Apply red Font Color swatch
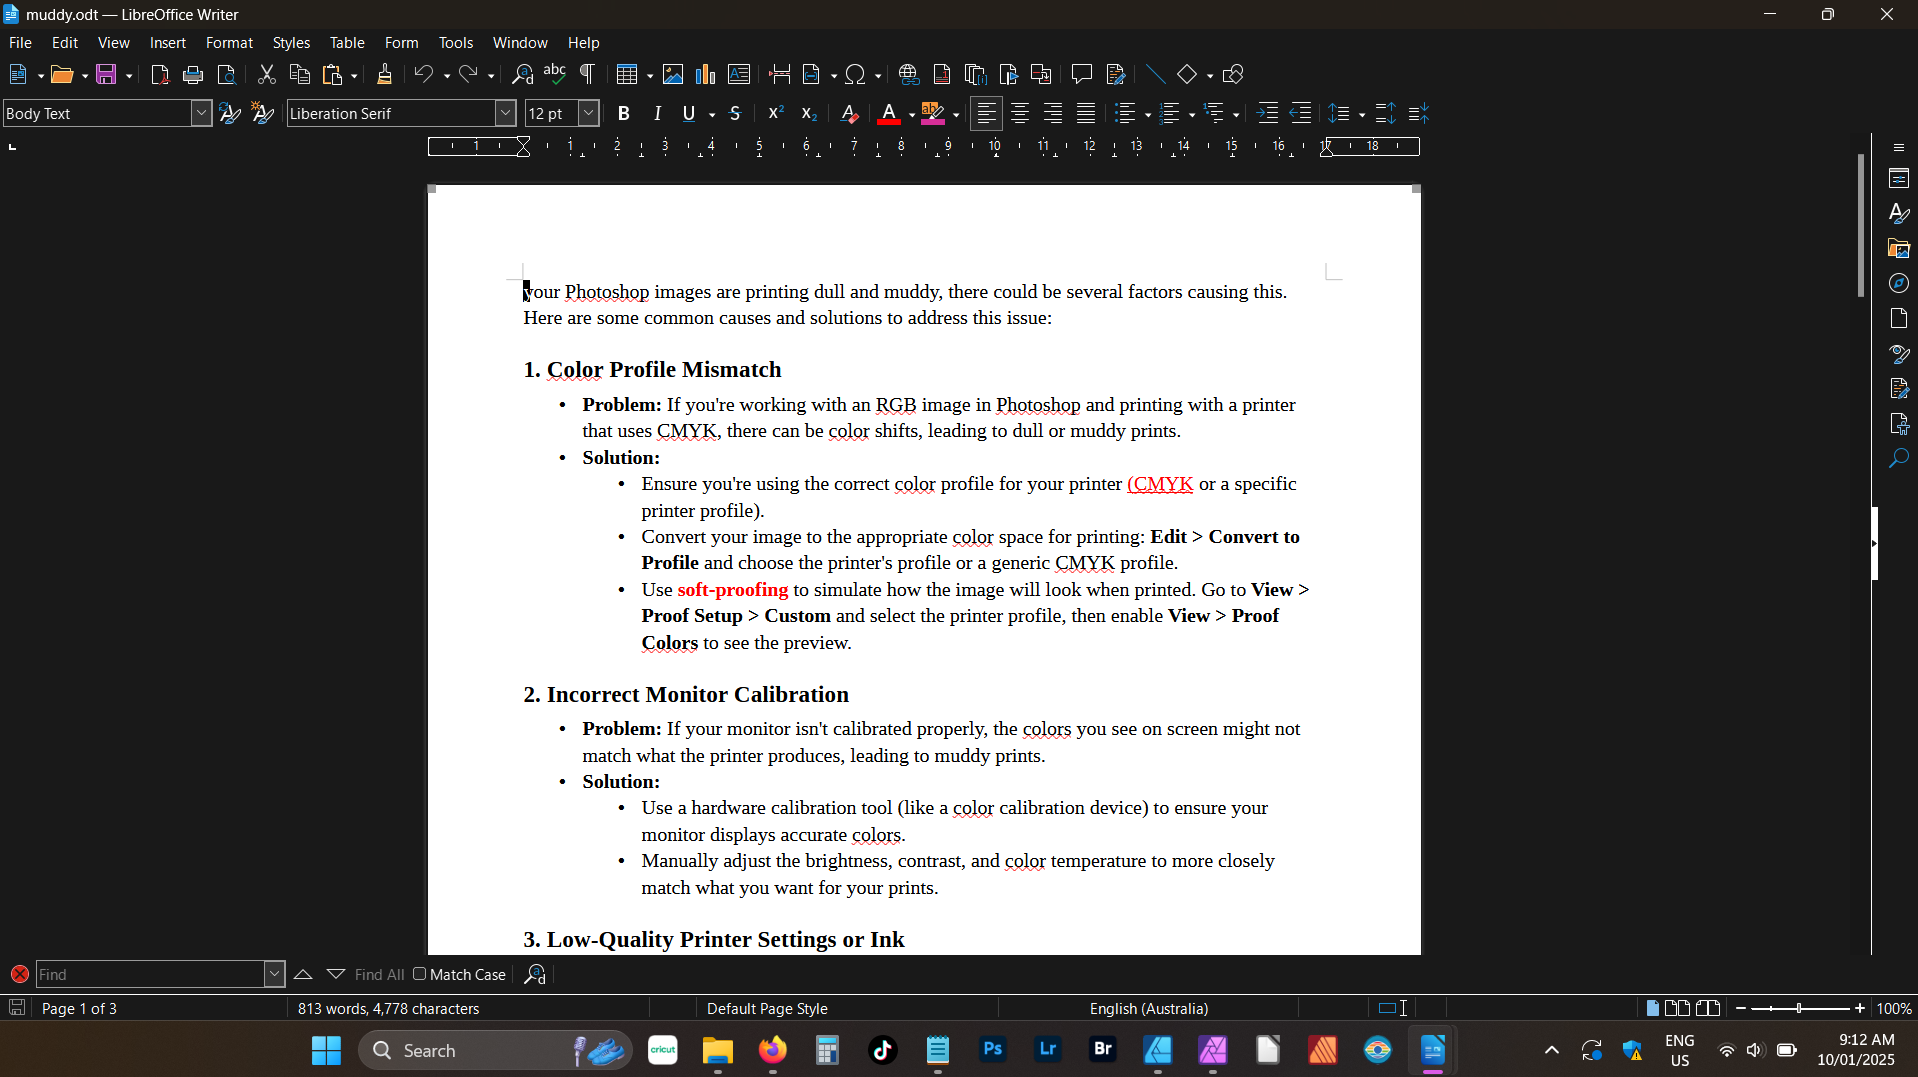This screenshot has width=1918, height=1077. (888, 114)
